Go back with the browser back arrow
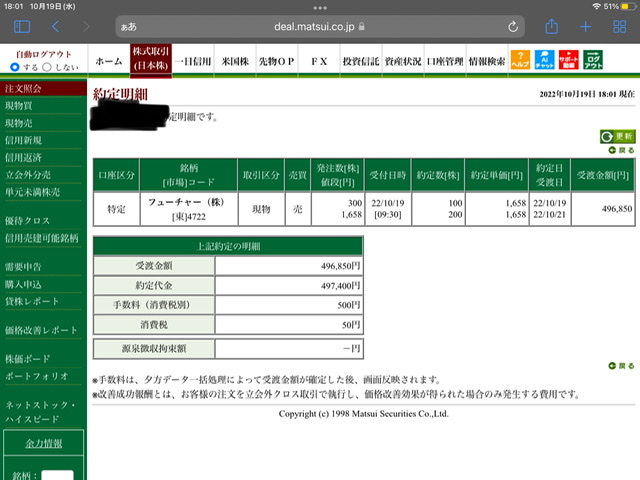Screen dimensions: 640x480 pyautogui.click(x=56, y=27)
